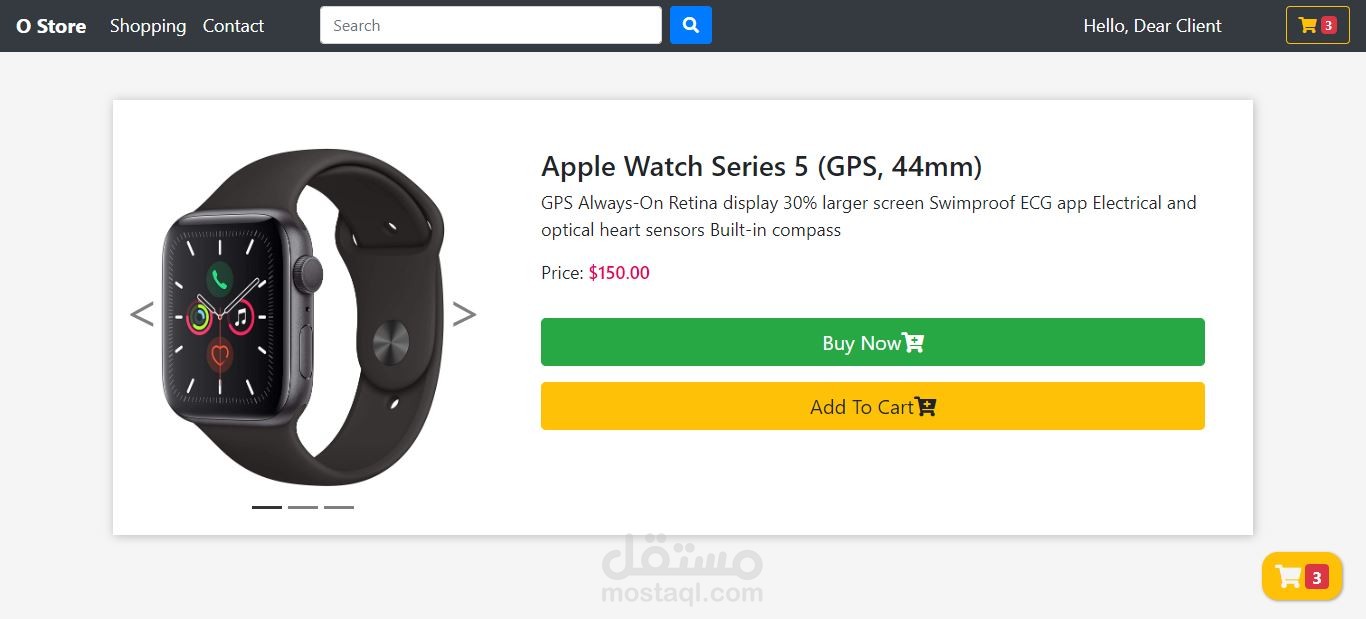Click the cart icon on Buy Now

[913, 343]
